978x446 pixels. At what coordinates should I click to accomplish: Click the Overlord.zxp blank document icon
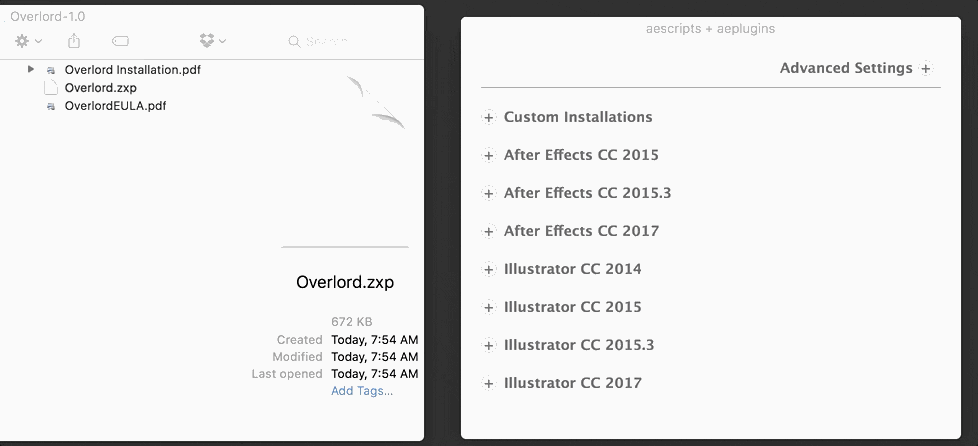pyautogui.click(x=51, y=88)
